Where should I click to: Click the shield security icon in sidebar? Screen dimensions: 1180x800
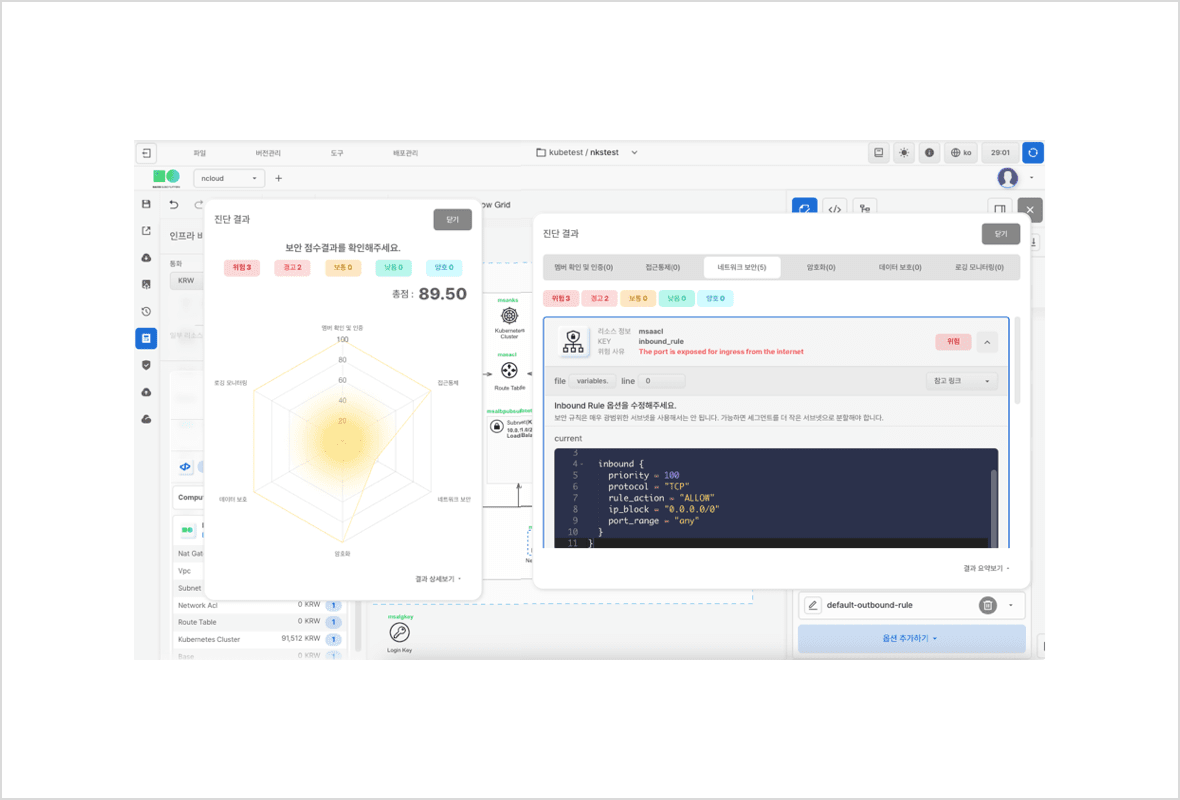[x=146, y=365]
